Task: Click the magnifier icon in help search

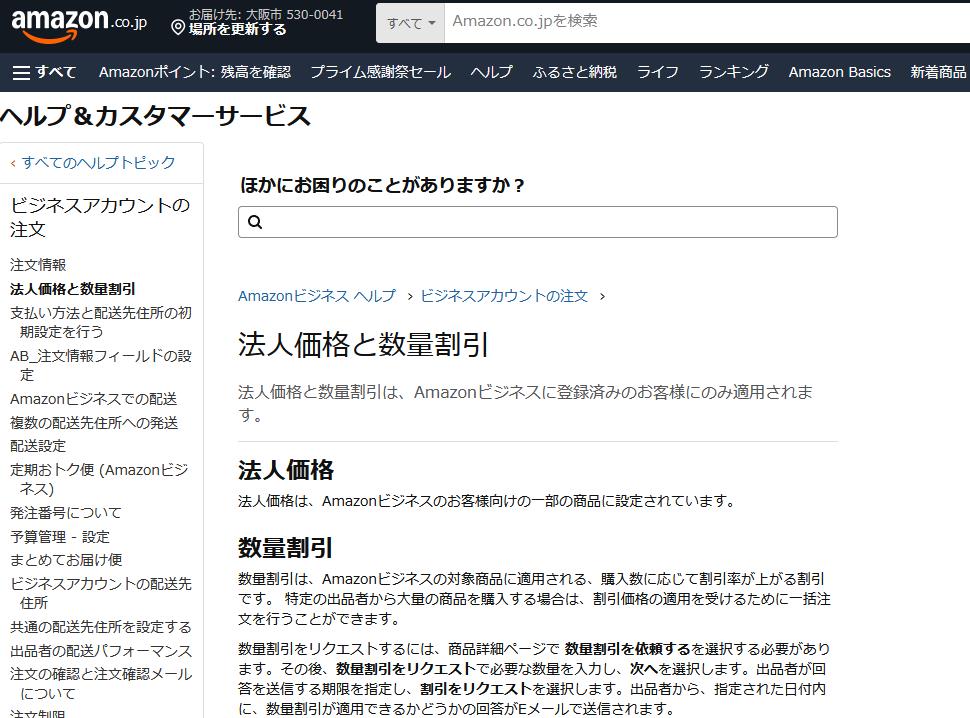Action: pyautogui.click(x=255, y=222)
